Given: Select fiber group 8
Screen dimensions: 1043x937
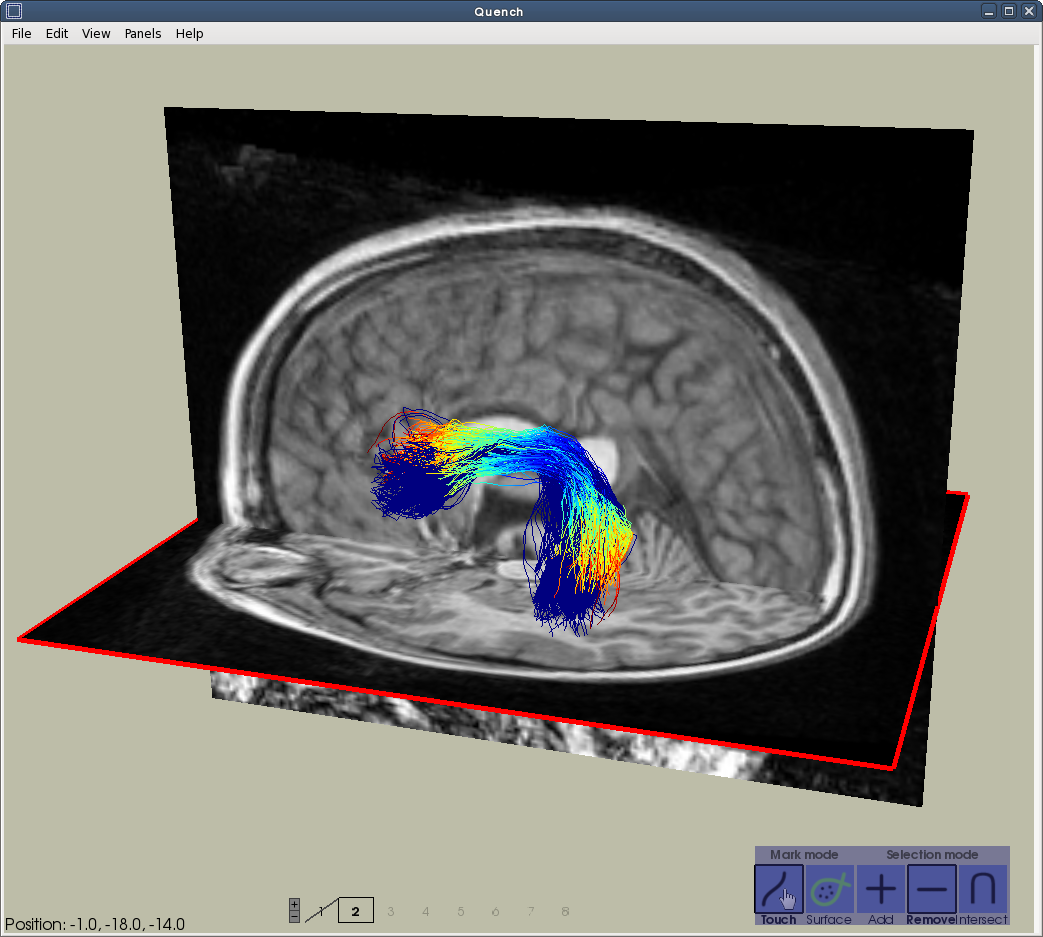Looking at the screenshot, I should (565, 911).
